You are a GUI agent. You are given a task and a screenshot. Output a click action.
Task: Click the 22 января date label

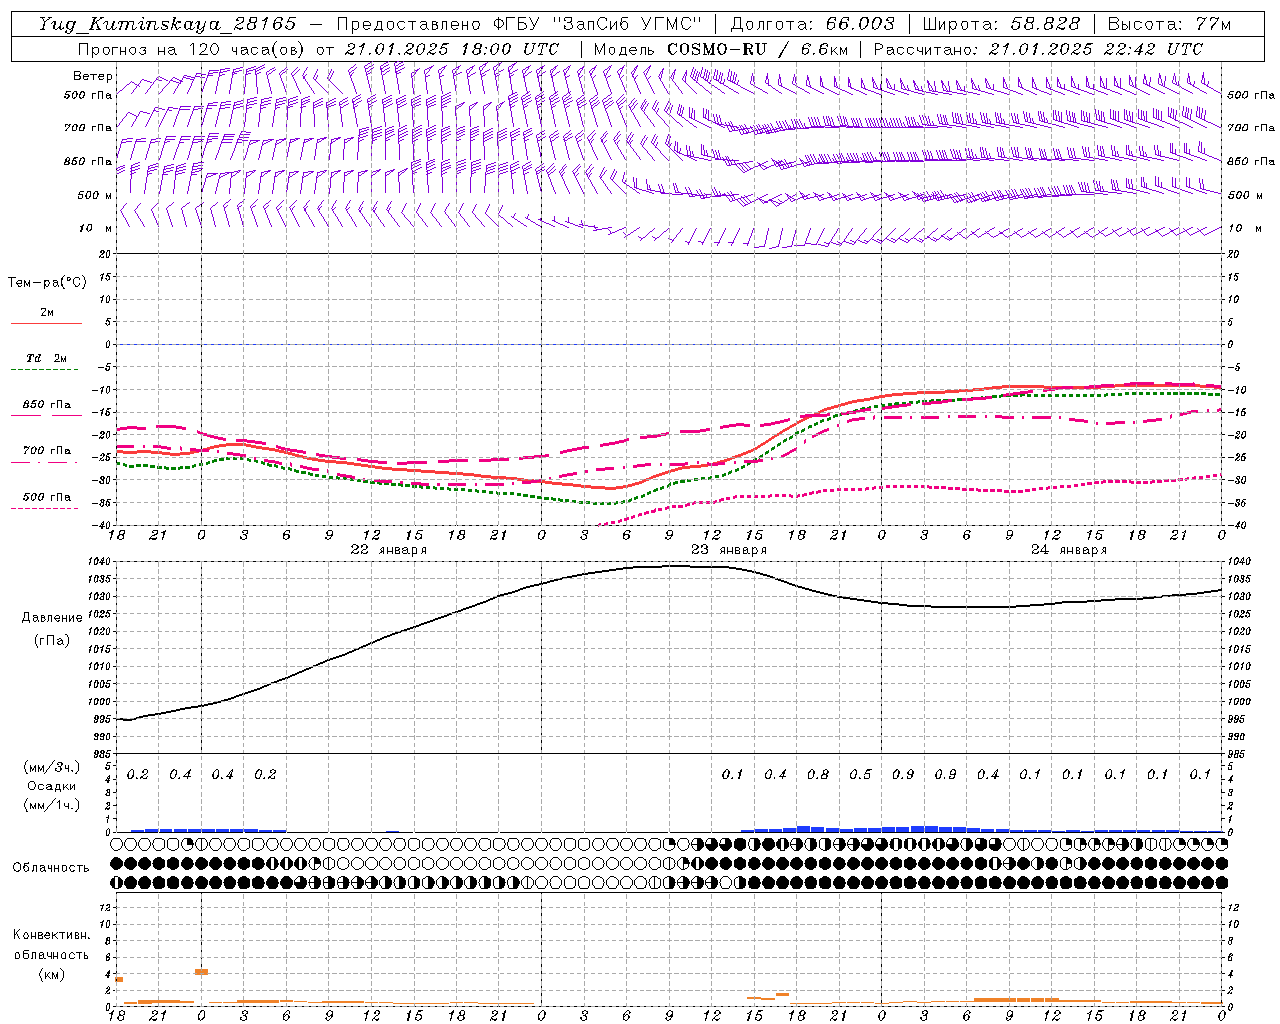click(388, 550)
